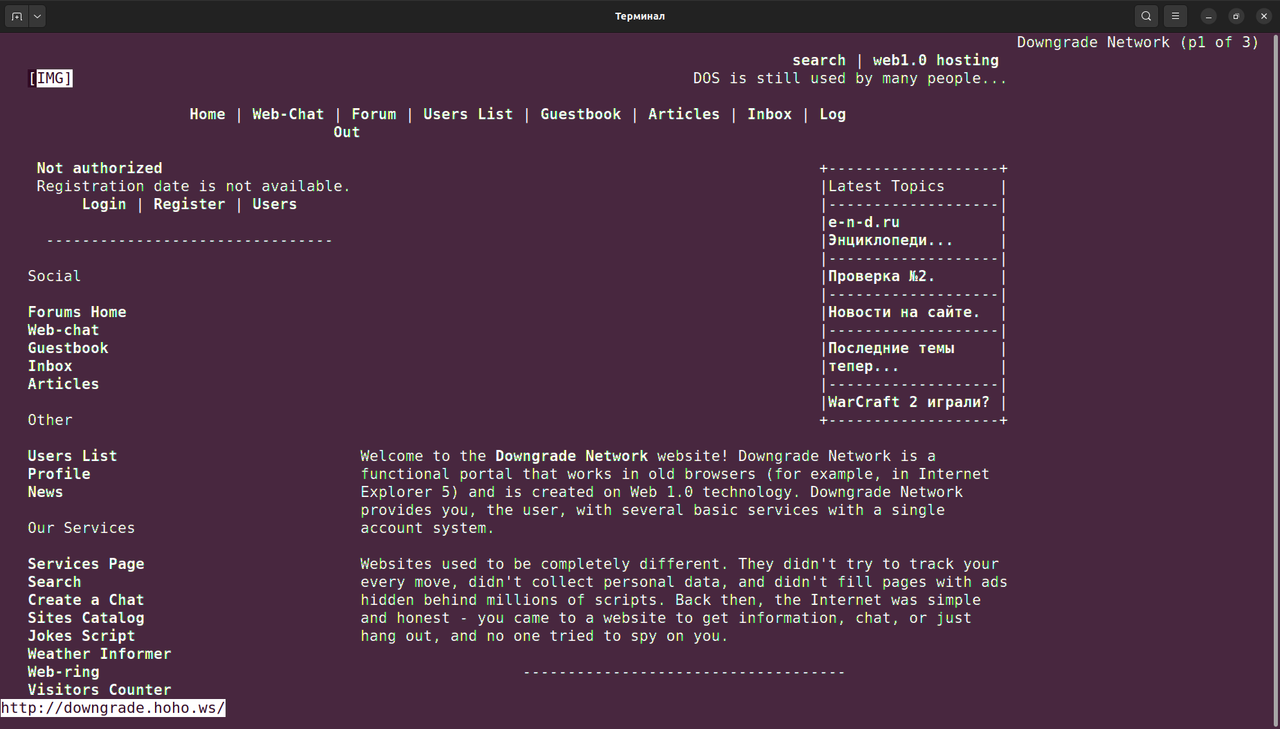Open the Web-ring link
The image size is (1280, 729).
pyautogui.click(x=63, y=672)
